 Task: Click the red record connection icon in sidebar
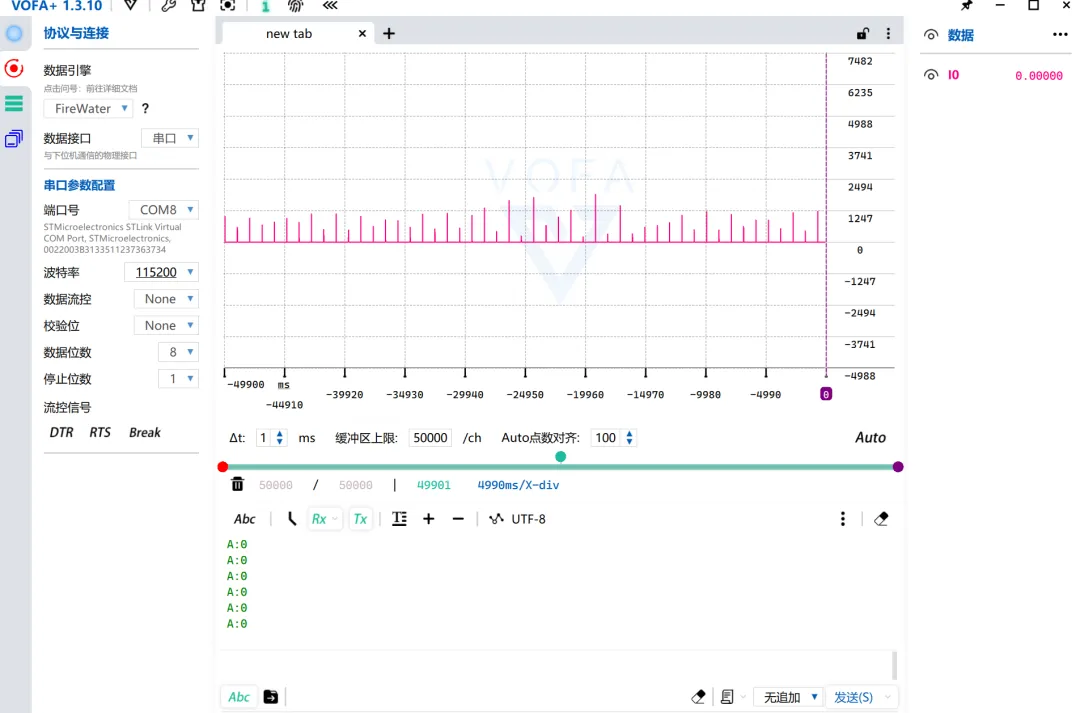pos(14,68)
